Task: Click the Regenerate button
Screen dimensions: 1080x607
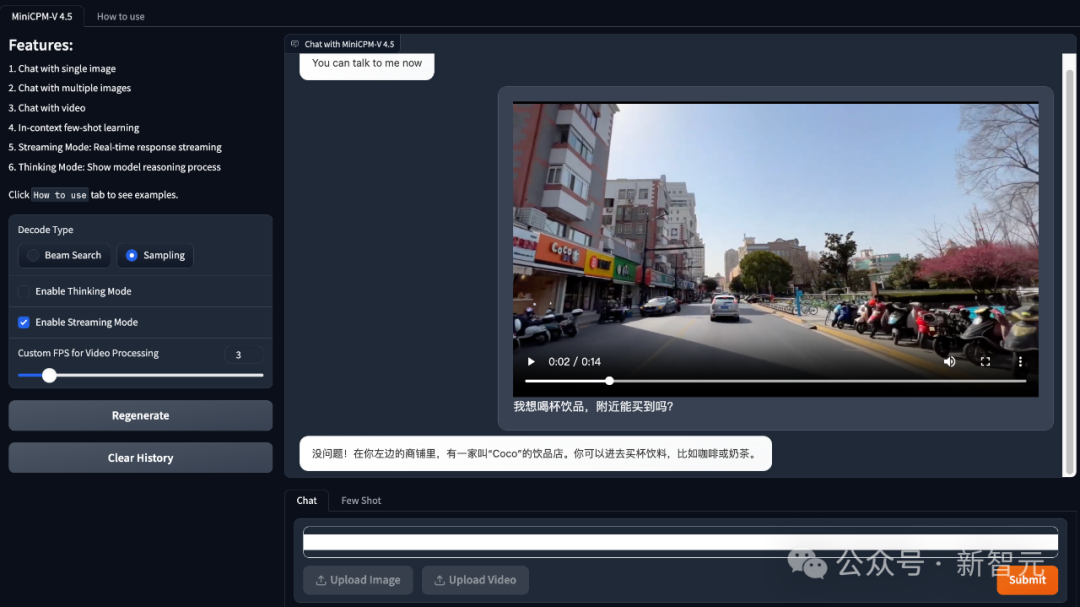Action: coord(141,415)
